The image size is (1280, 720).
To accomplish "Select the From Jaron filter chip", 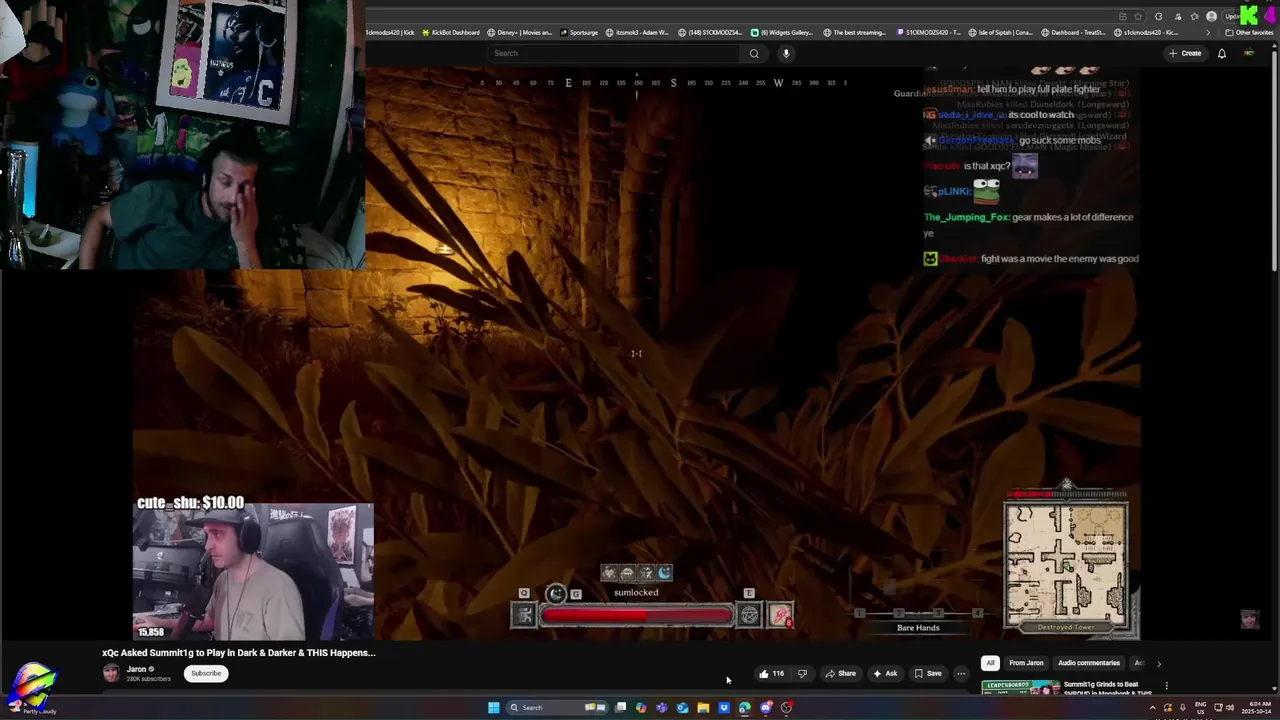I will [x=1026, y=663].
